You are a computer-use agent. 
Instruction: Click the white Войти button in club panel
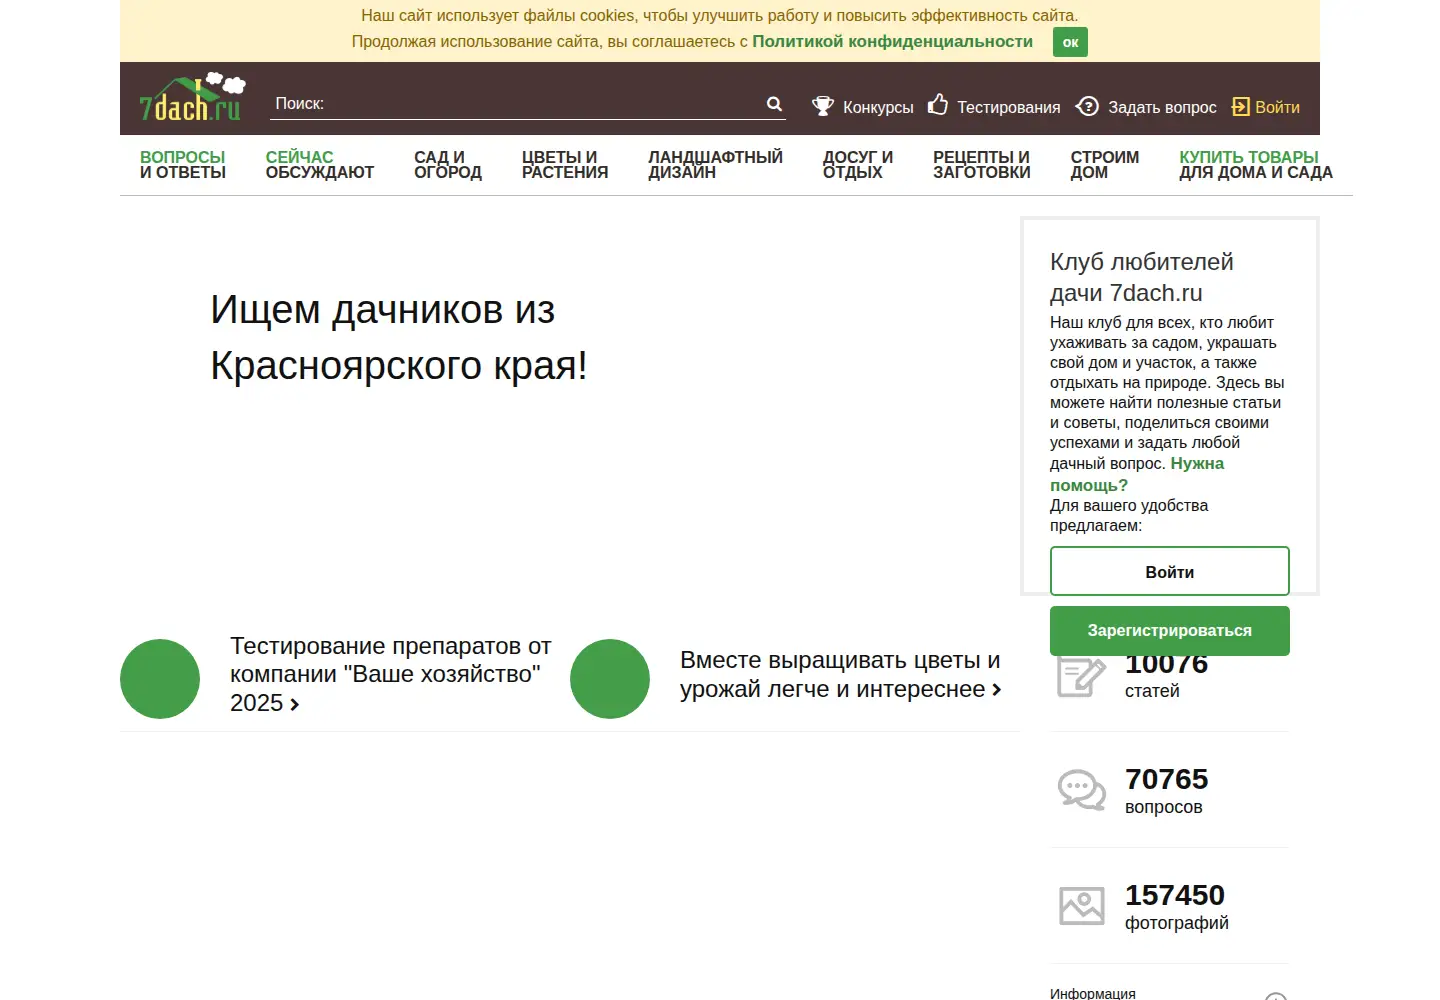tap(1170, 571)
